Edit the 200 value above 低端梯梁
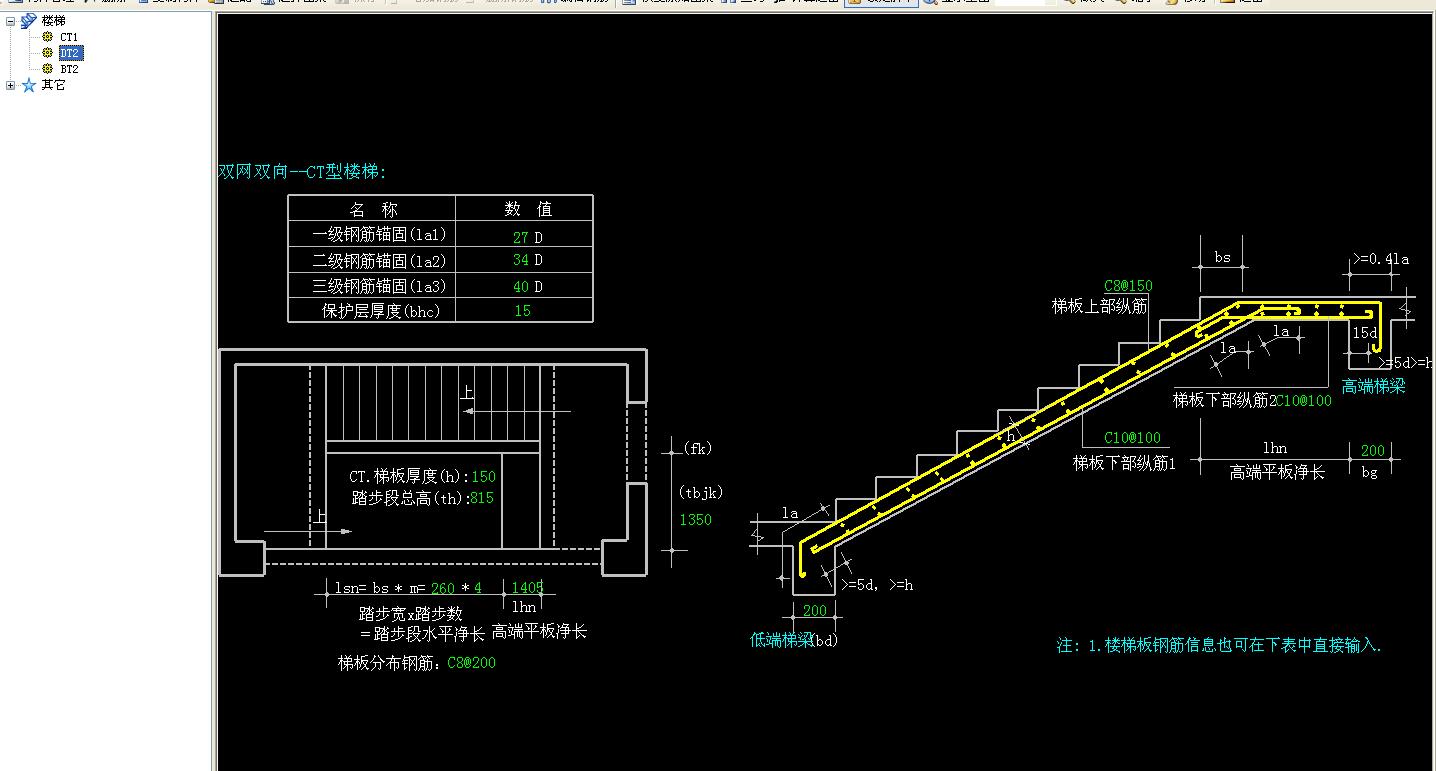Screen dimensions: 1436x771 click(x=814, y=611)
